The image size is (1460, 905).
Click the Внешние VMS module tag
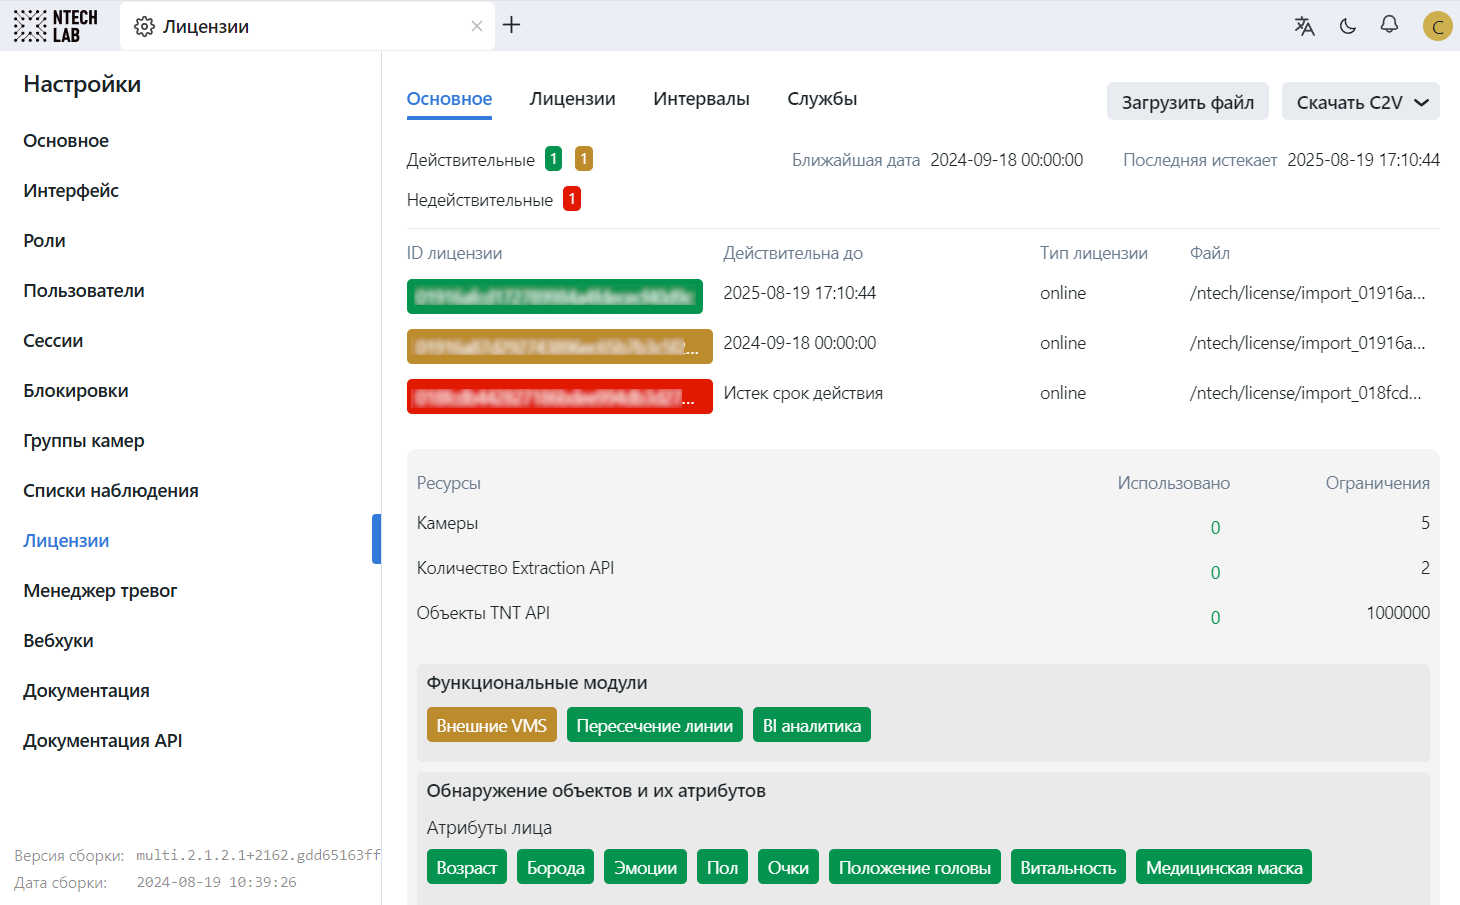click(491, 726)
